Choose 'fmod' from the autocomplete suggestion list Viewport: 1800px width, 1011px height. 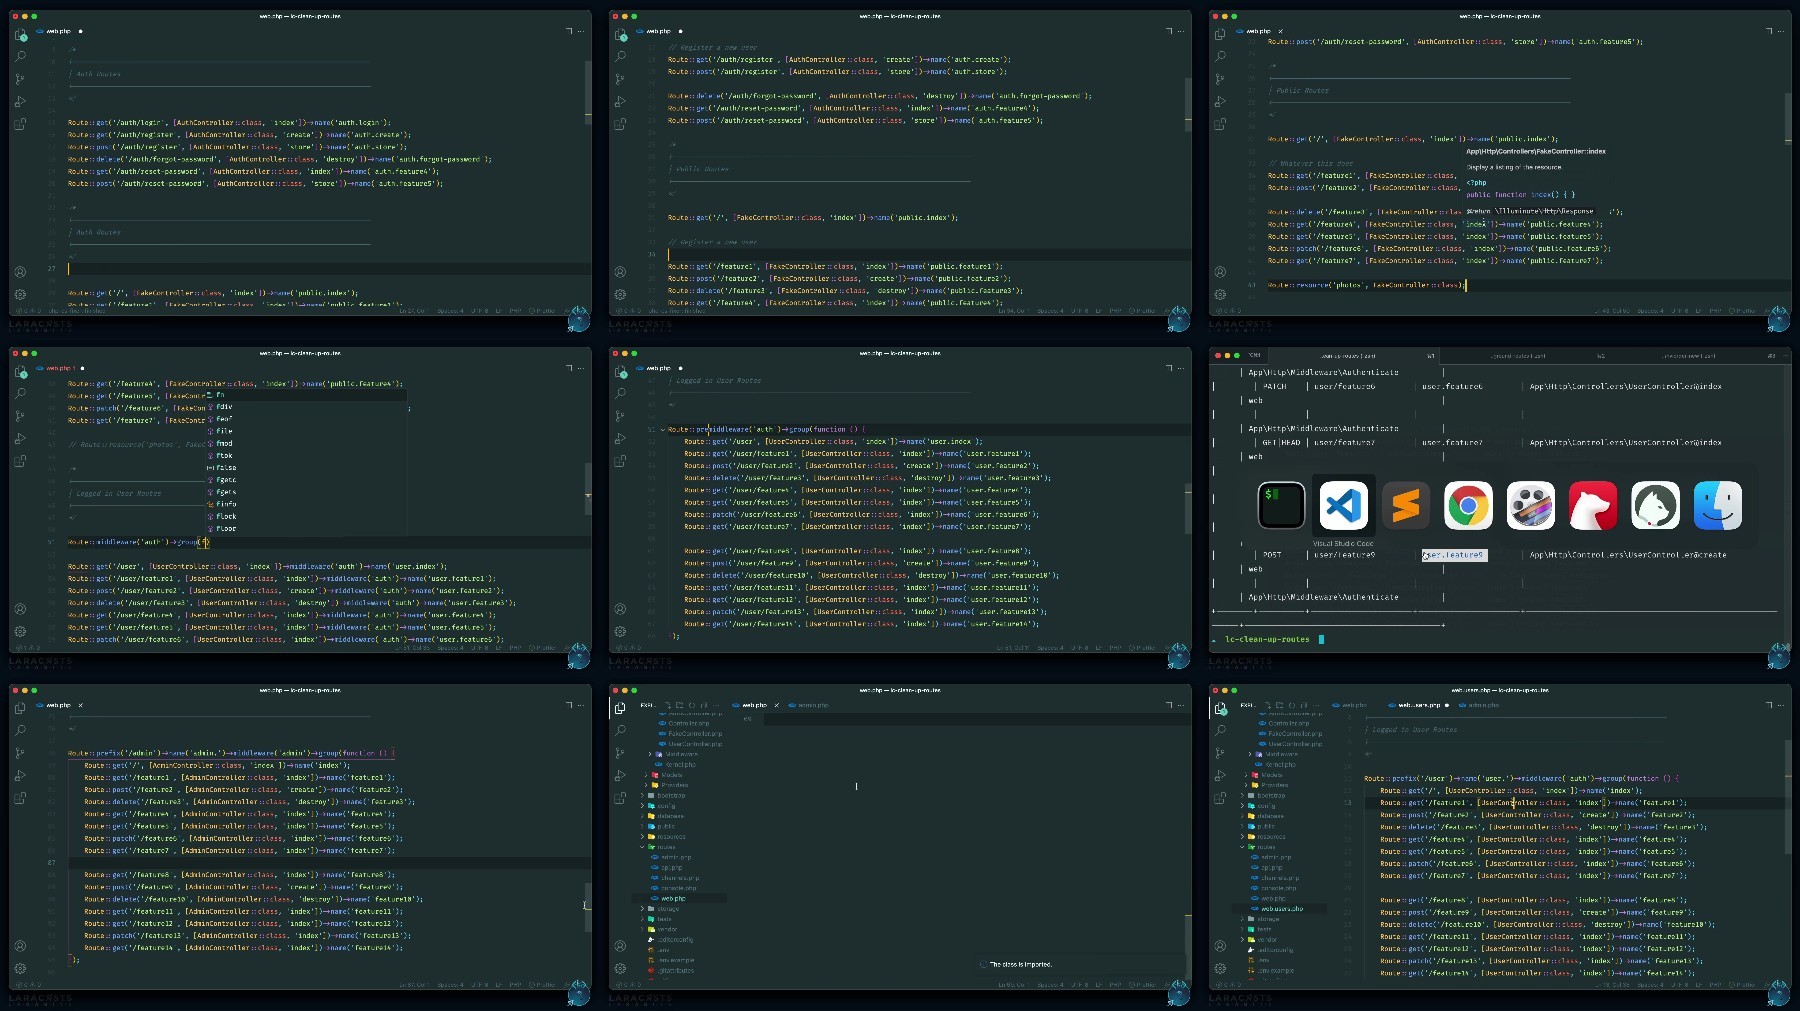pyautogui.click(x=306, y=443)
